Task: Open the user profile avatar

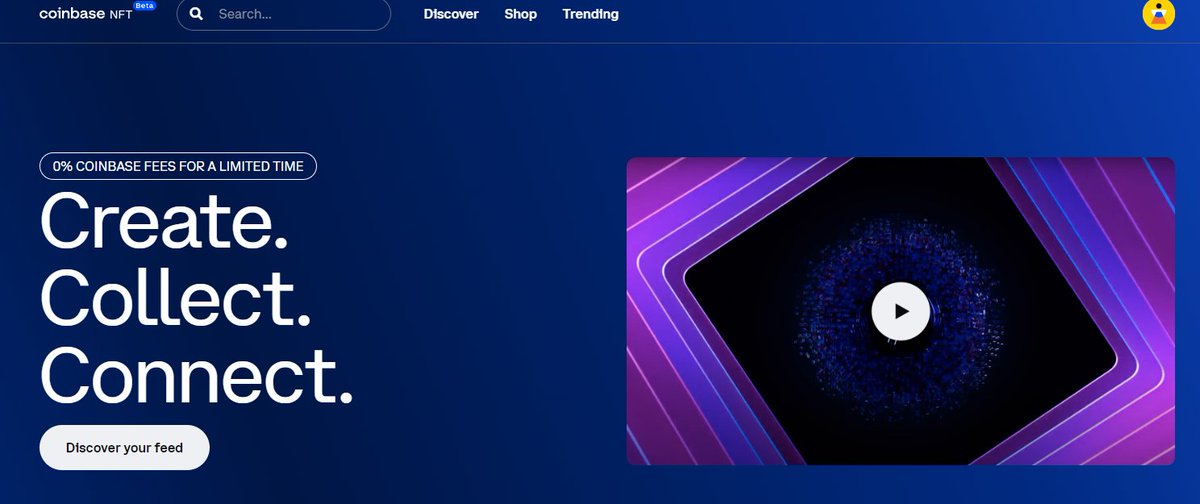Action: coord(1158,14)
